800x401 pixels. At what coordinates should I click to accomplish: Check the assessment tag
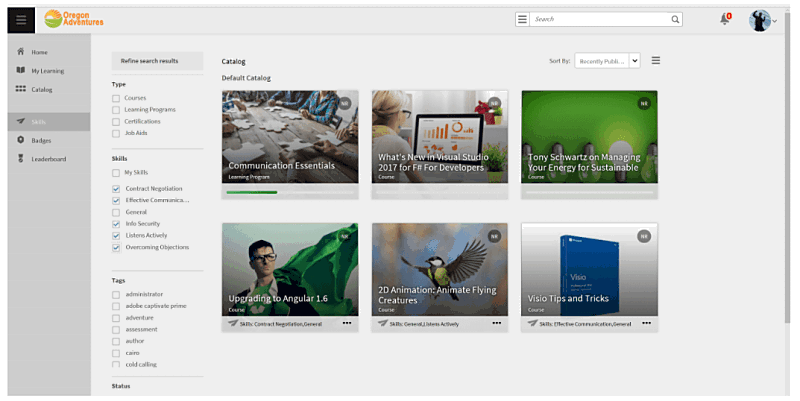click(116, 330)
